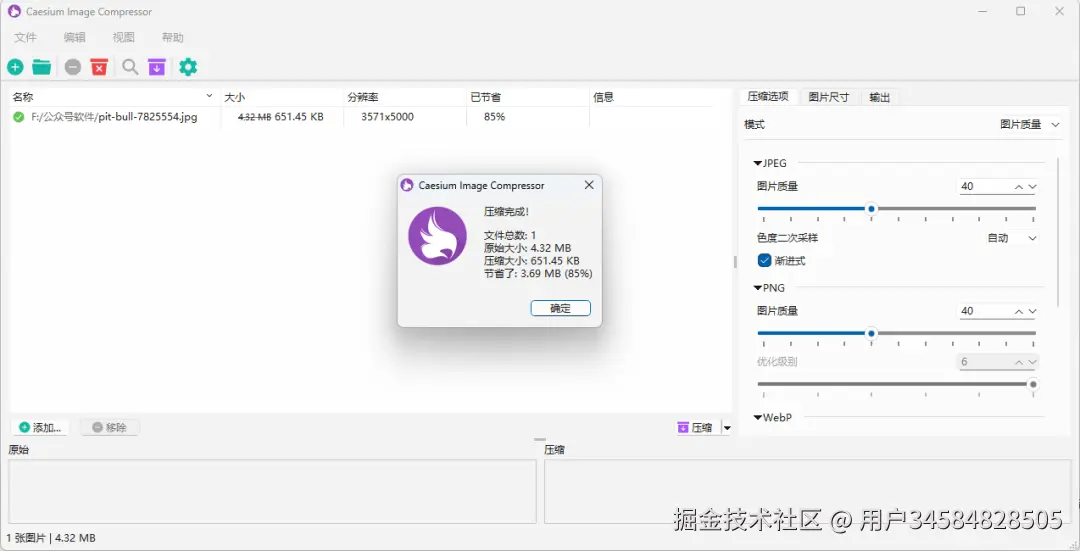Screen dimensions: 1080x551
Task: Clear list with the red trash toolbar icon
Action: [100, 67]
